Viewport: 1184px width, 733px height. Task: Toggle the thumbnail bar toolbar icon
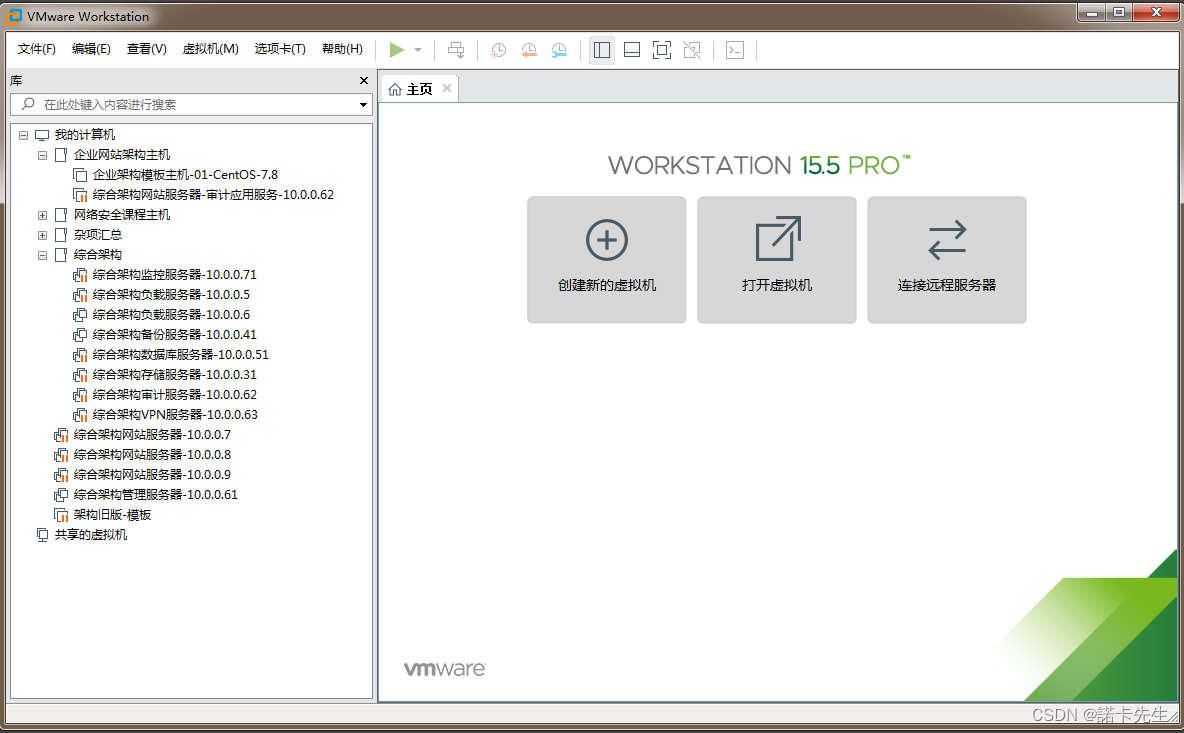coord(632,50)
